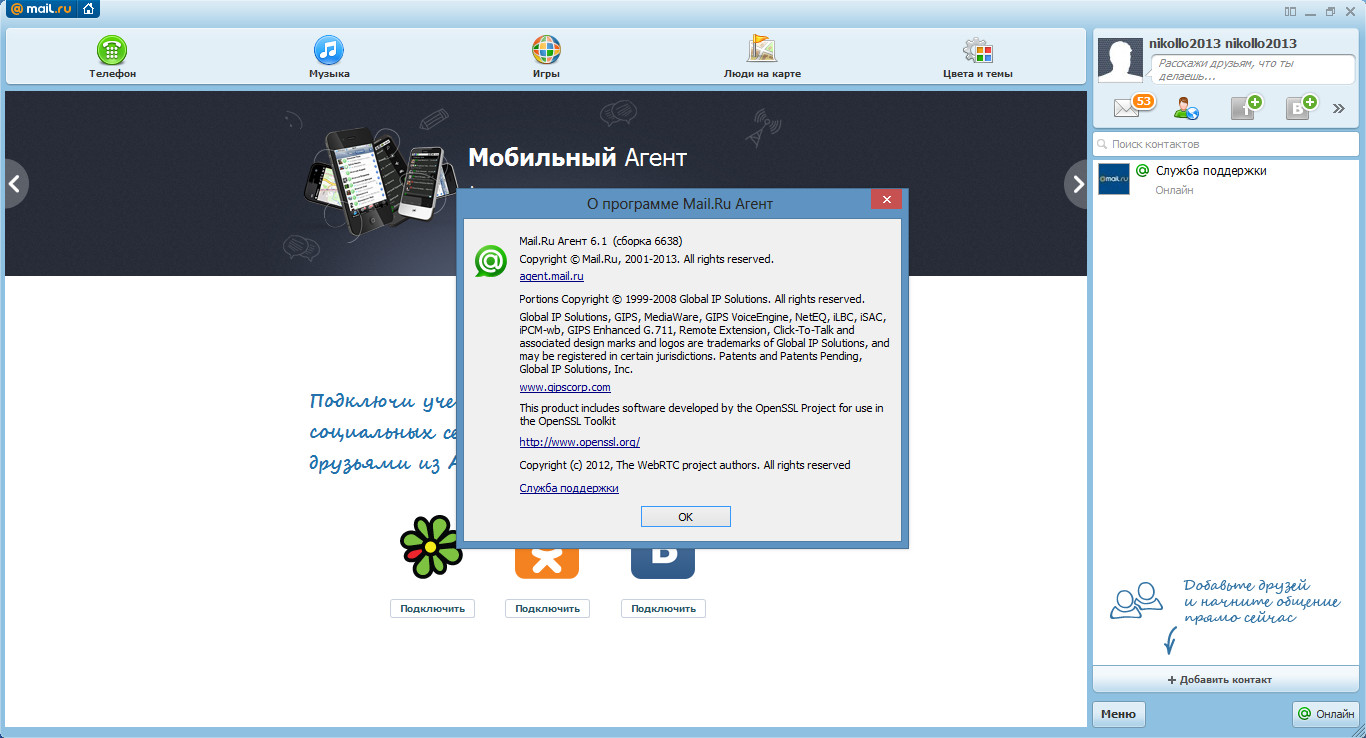This screenshot has width=1366, height=738.
Task: Show previous banner with left arrow
Action: (x=14, y=184)
